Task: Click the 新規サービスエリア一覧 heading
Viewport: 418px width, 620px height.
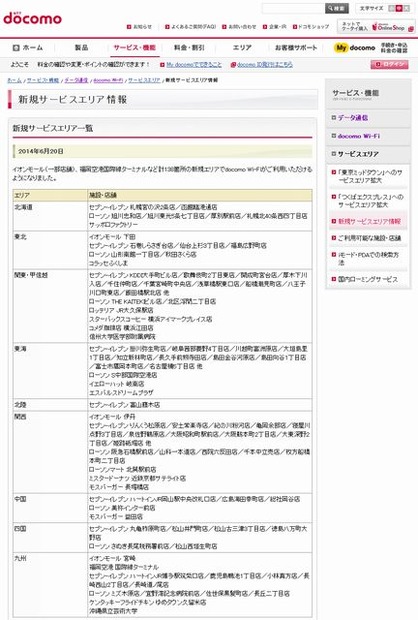Action: click(53, 128)
